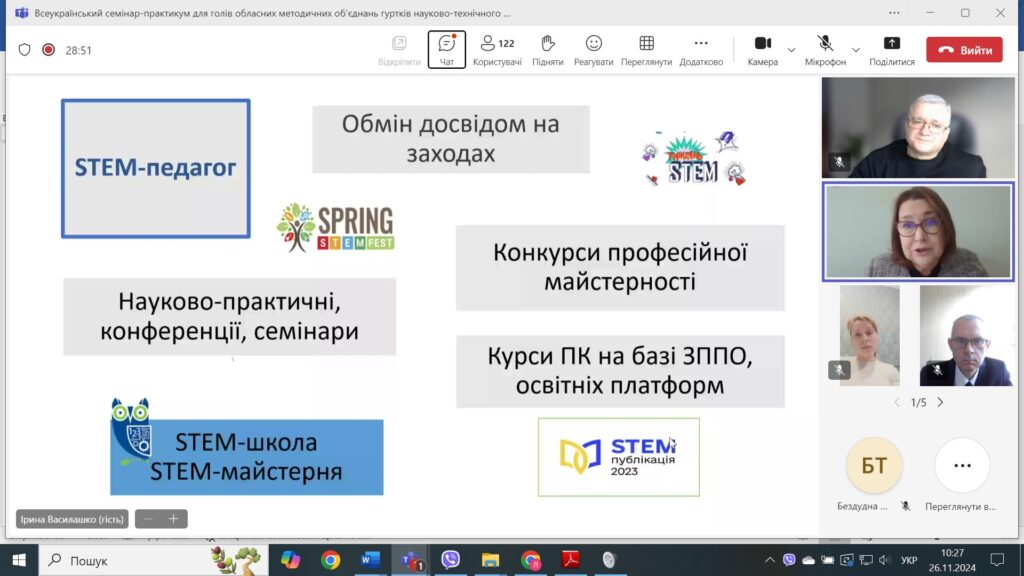Click the shield privacy icon
This screenshot has width=1024, height=576.
[x=24, y=50]
